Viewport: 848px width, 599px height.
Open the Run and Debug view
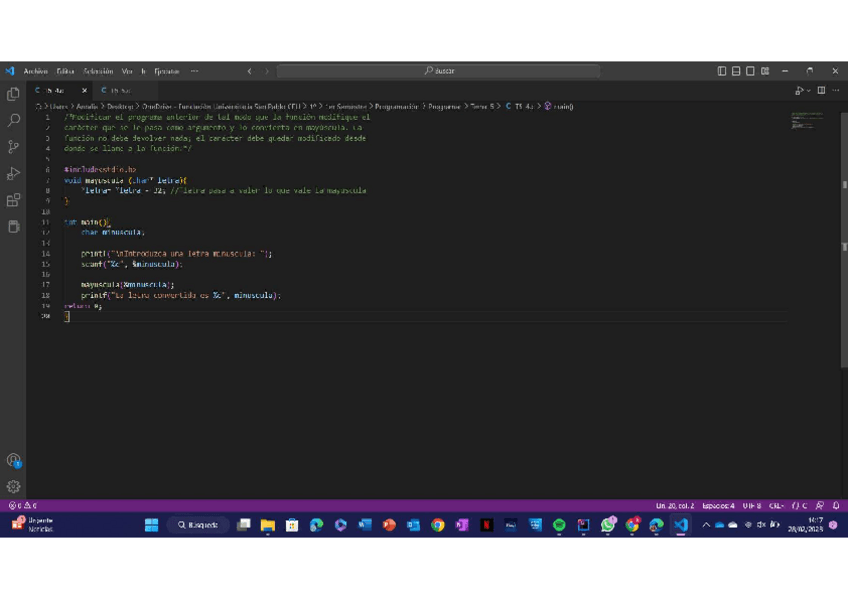13,174
